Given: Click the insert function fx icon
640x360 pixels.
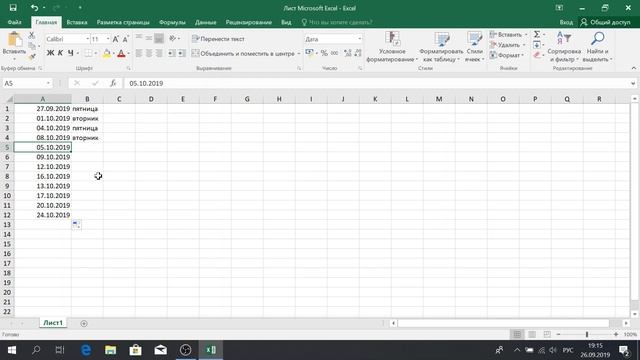Looking at the screenshot, I should coord(113,83).
